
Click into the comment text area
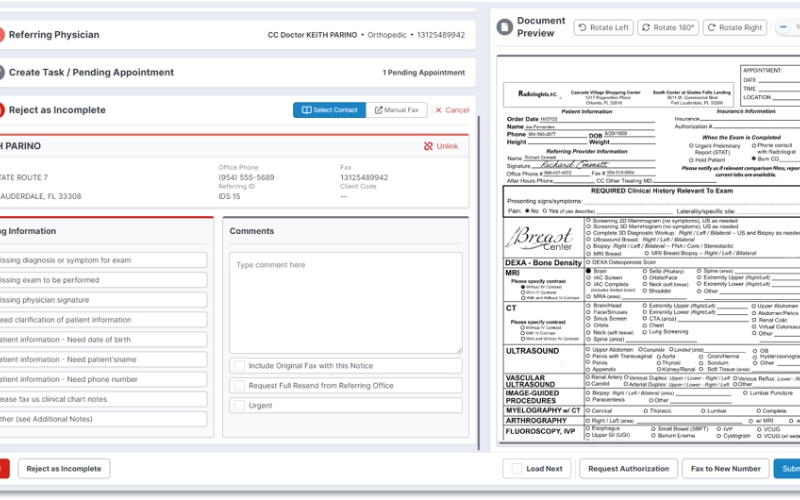point(346,303)
